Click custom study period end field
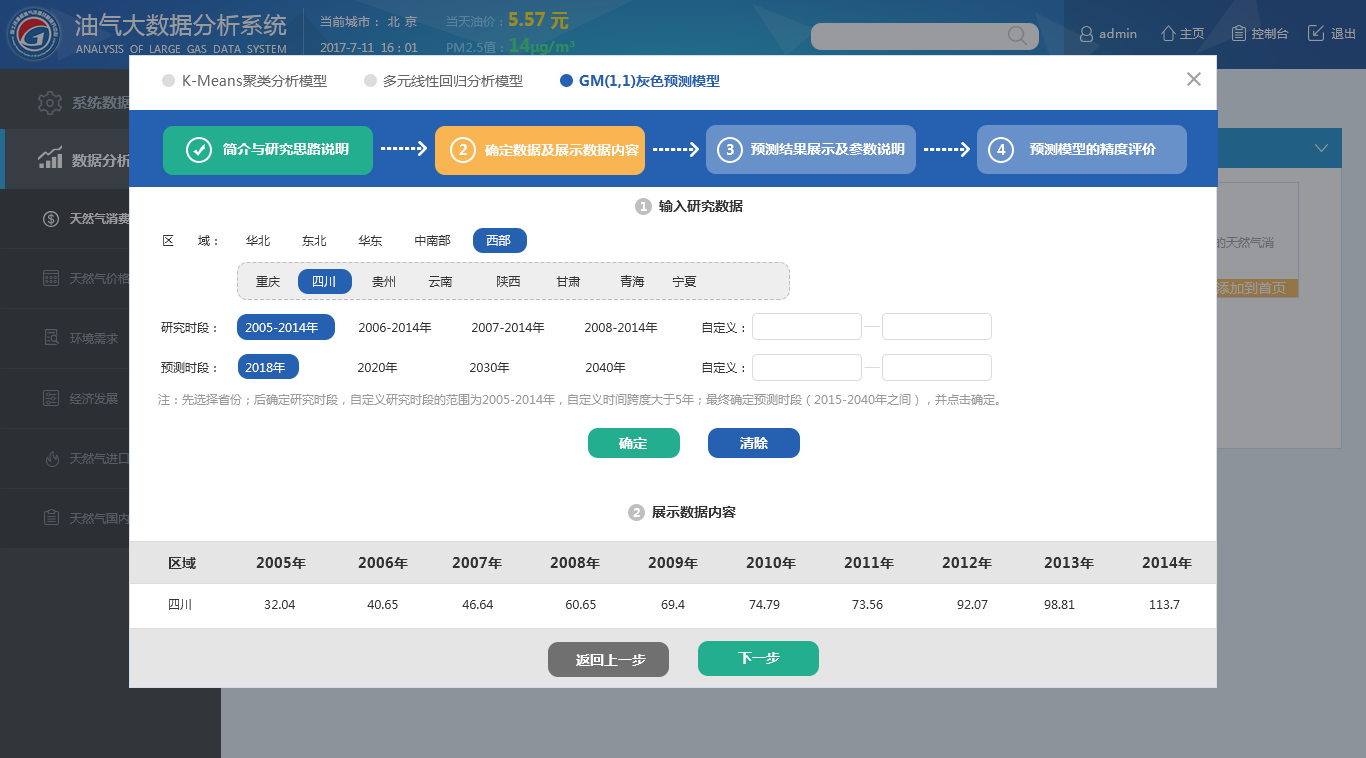The width and height of the screenshot is (1366, 758). point(937,327)
